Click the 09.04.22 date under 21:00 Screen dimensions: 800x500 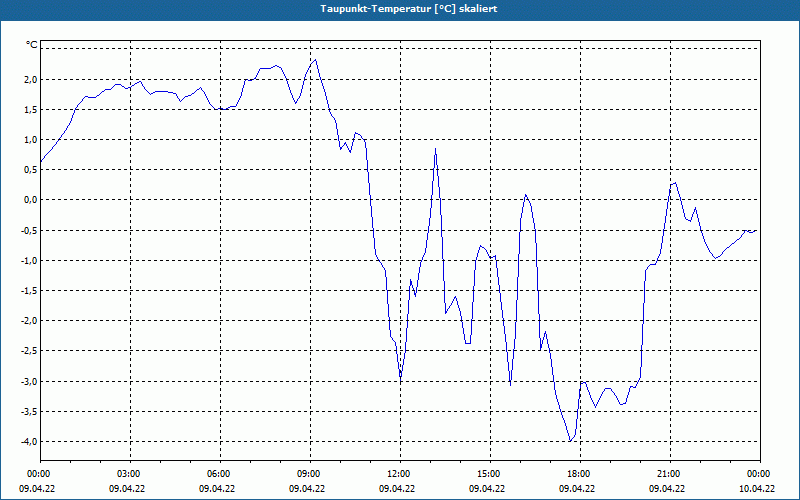[x=667, y=488]
